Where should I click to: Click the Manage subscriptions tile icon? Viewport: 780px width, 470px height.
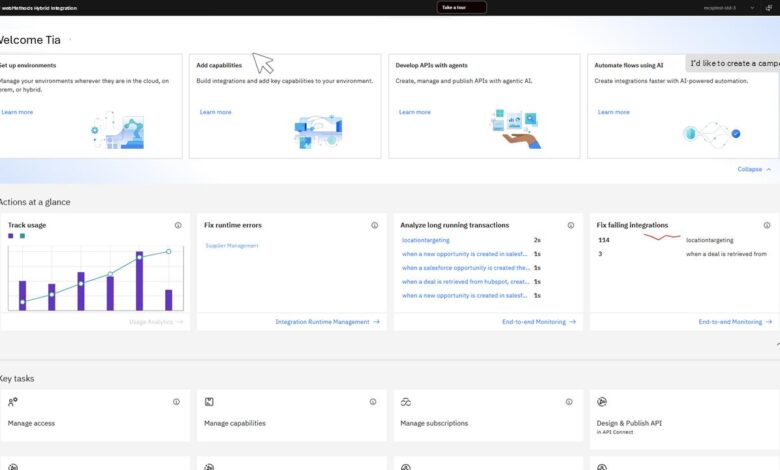click(x=406, y=402)
